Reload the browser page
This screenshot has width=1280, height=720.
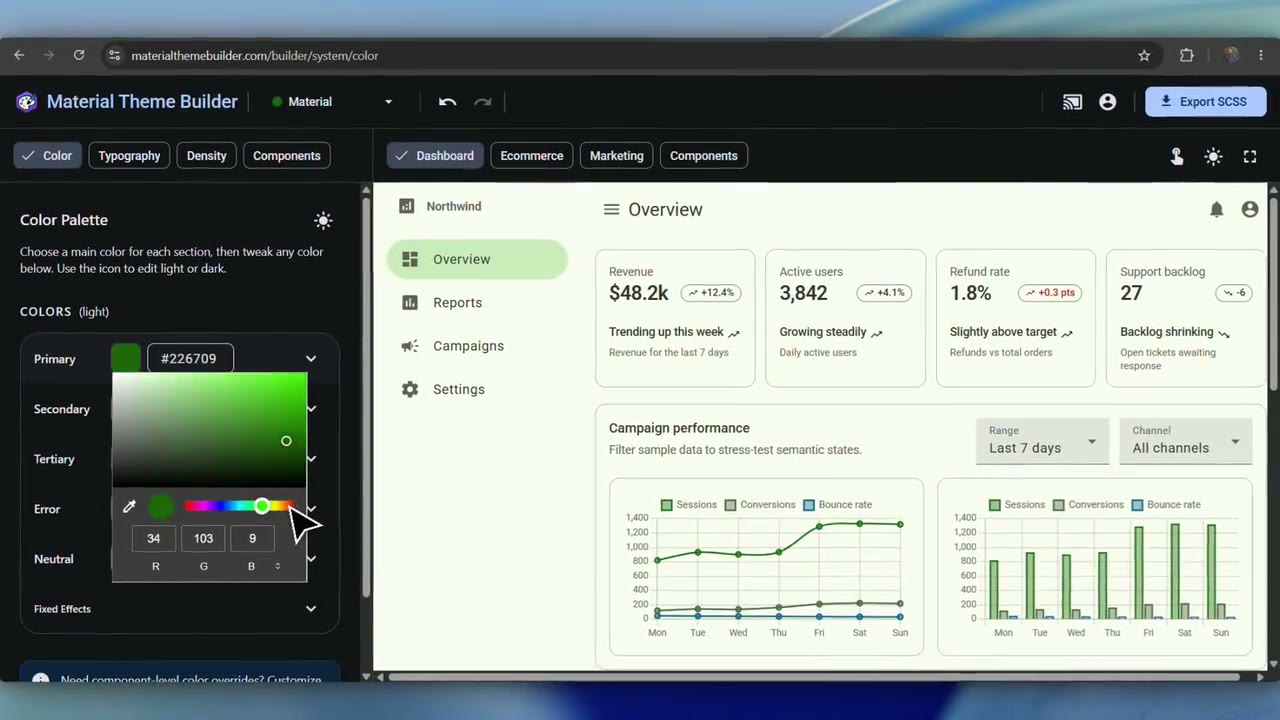[79, 55]
